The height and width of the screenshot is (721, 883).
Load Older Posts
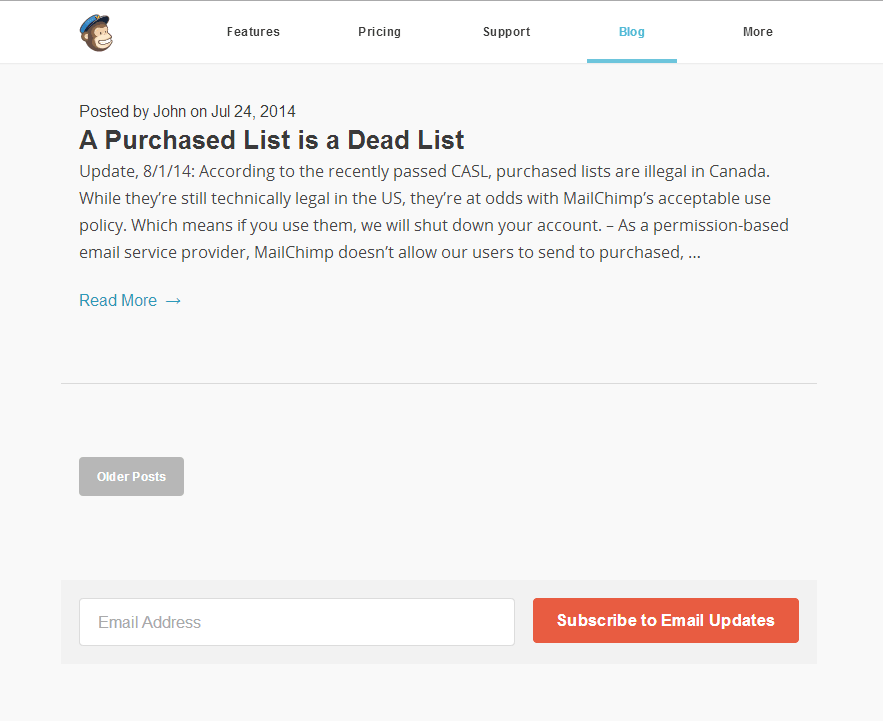point(131,477)
